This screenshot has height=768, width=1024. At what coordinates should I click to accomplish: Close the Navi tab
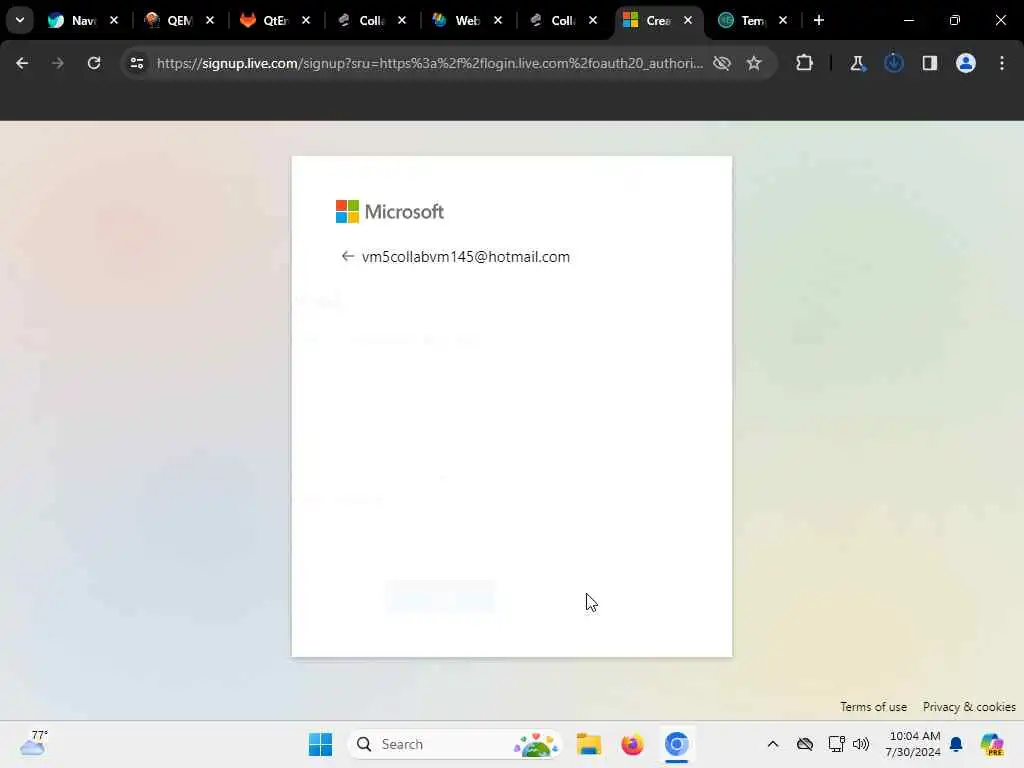(114, 20)
